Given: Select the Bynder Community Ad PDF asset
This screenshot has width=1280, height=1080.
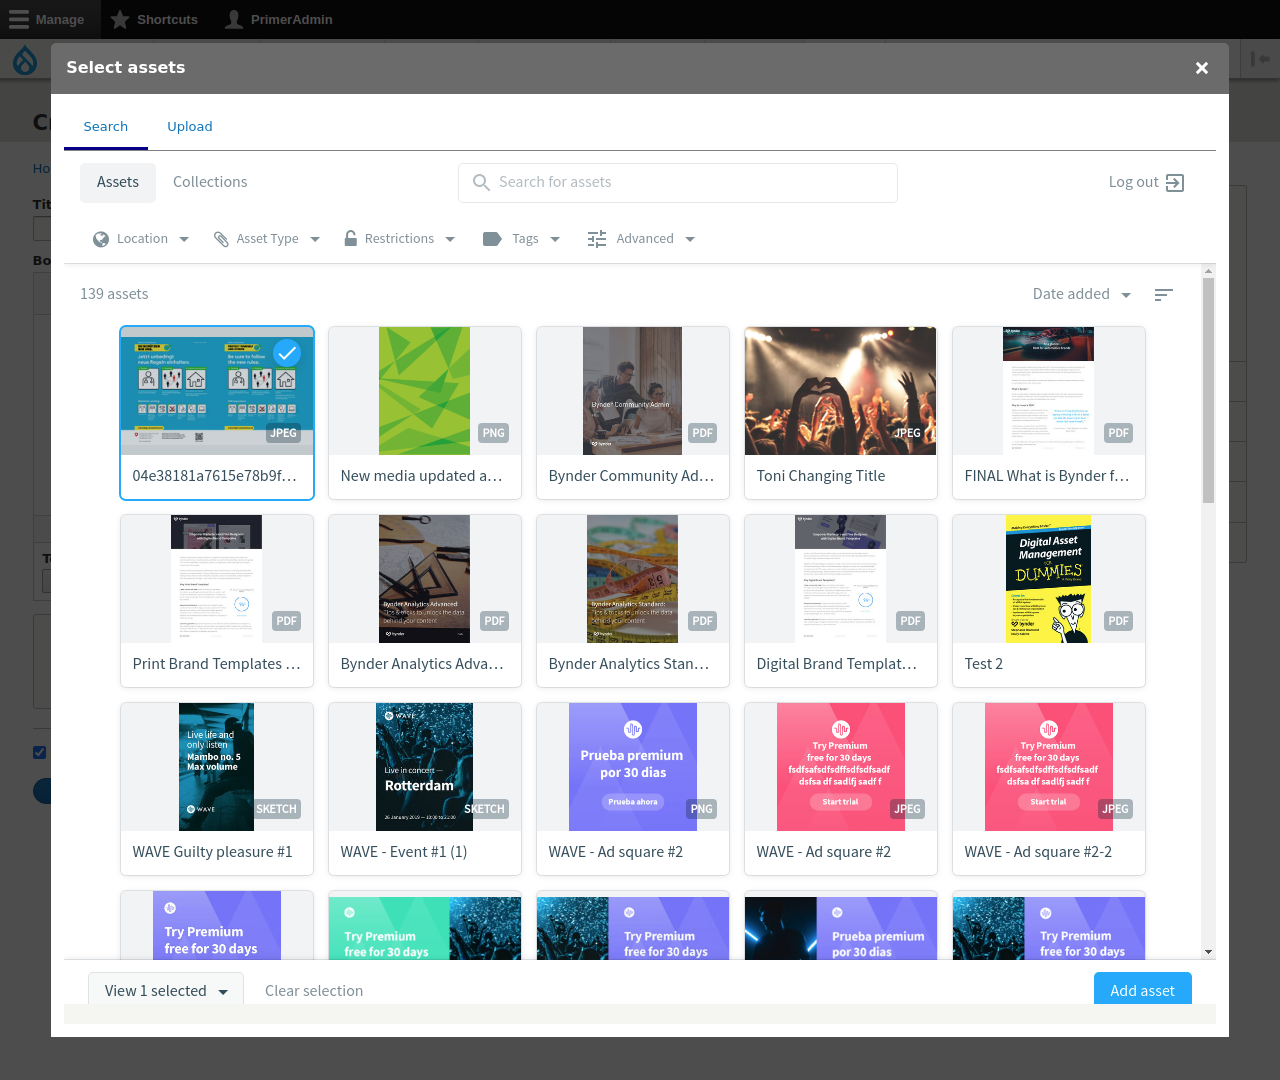Looking at the screenshot, I should (633, 412).
